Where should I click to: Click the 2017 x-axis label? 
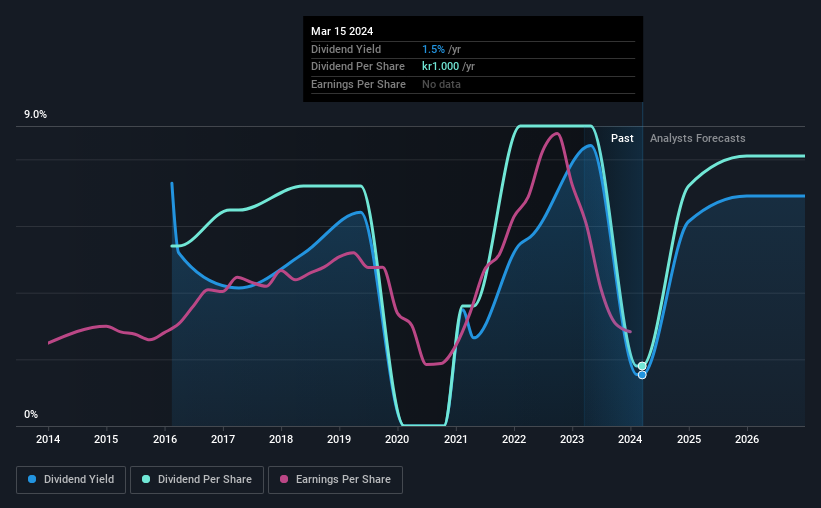click(223, 439)
